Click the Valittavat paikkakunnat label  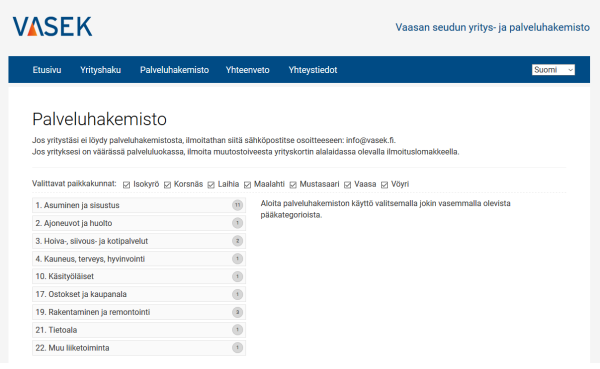tap(74, 184)
